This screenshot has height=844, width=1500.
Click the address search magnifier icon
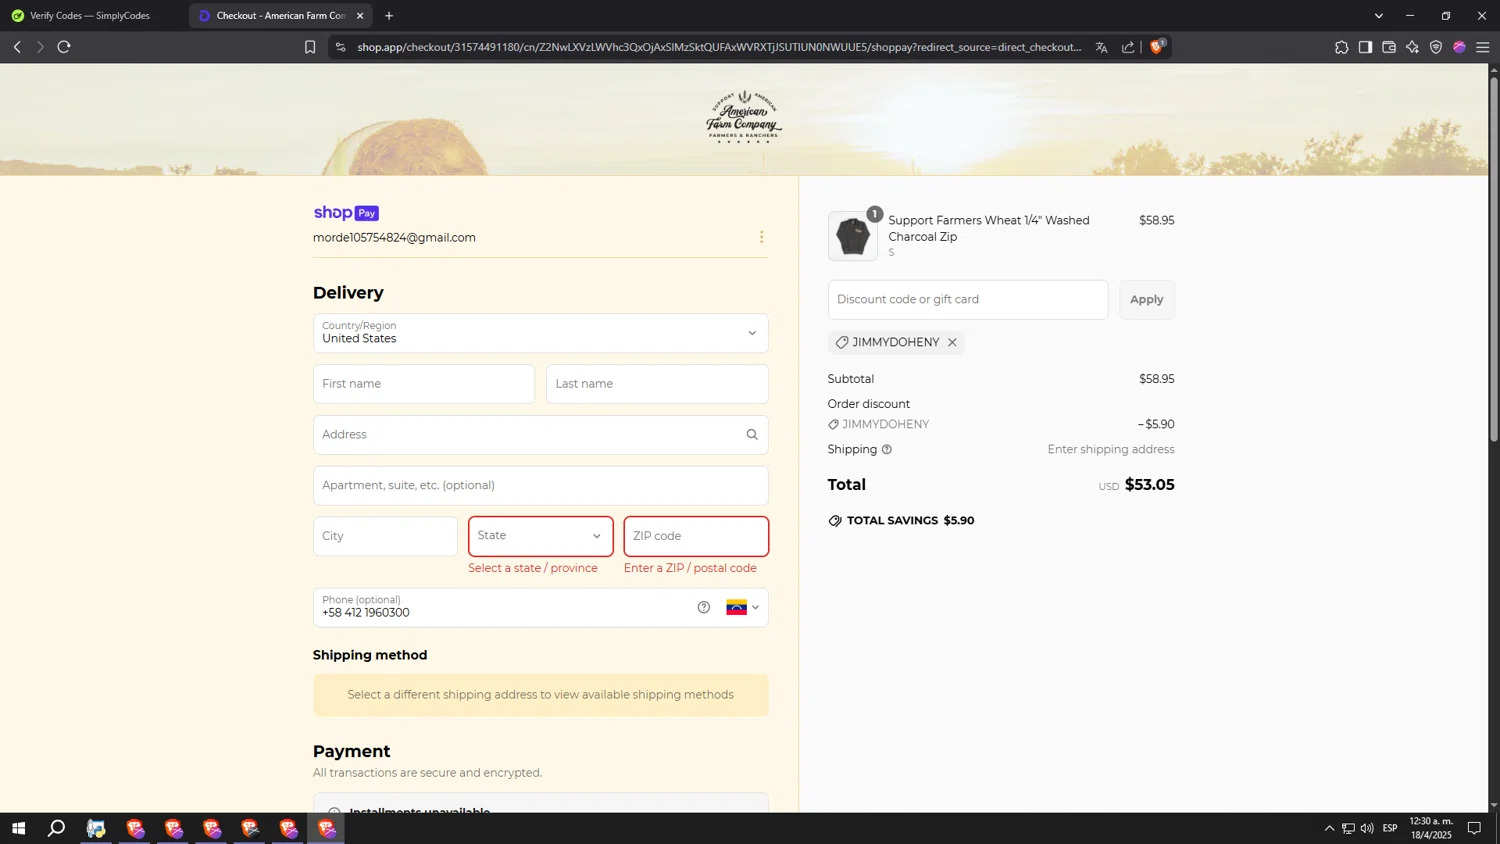752,435
